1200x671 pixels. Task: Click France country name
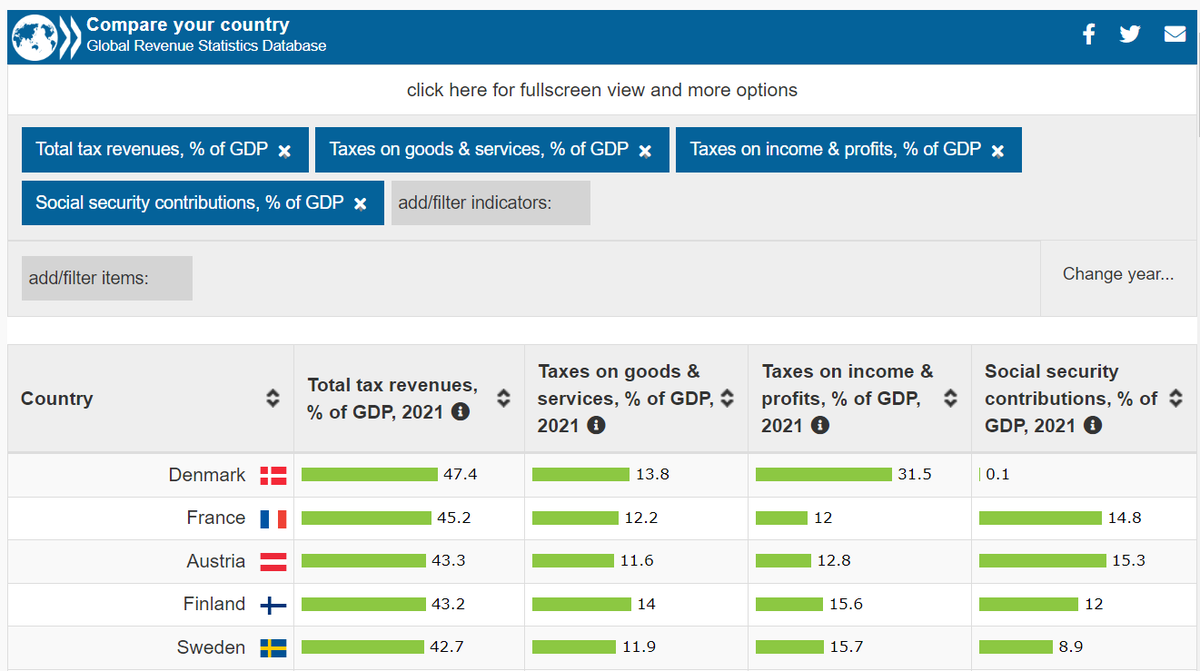(216, 518)
